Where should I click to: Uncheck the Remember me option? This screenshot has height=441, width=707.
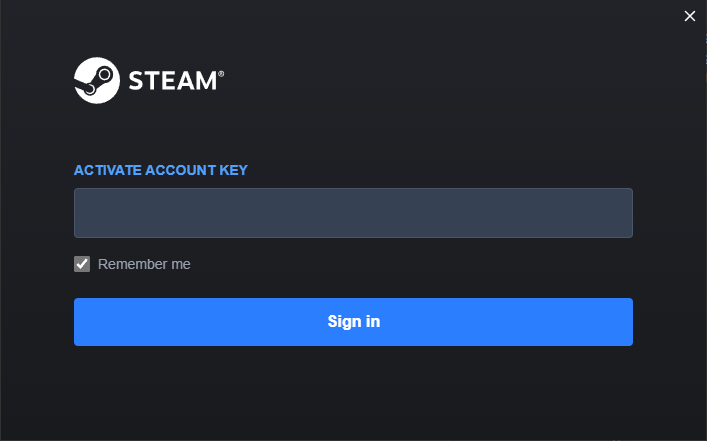82,264
